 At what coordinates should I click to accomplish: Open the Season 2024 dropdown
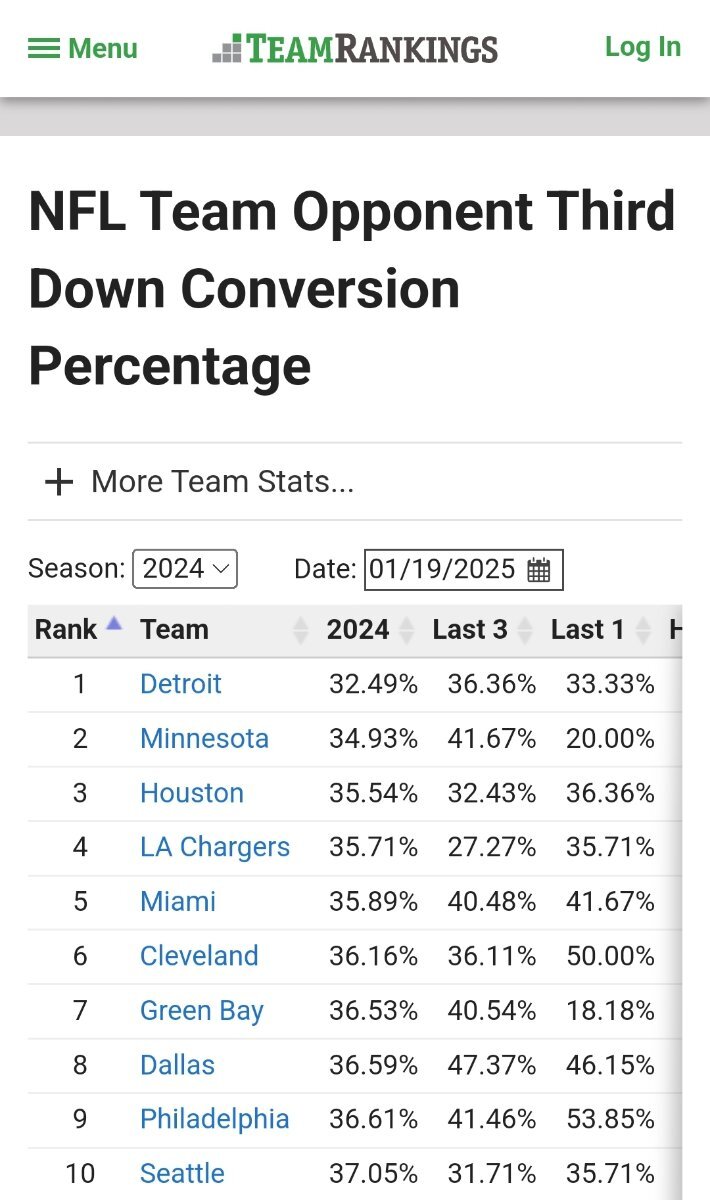(185, 569)
